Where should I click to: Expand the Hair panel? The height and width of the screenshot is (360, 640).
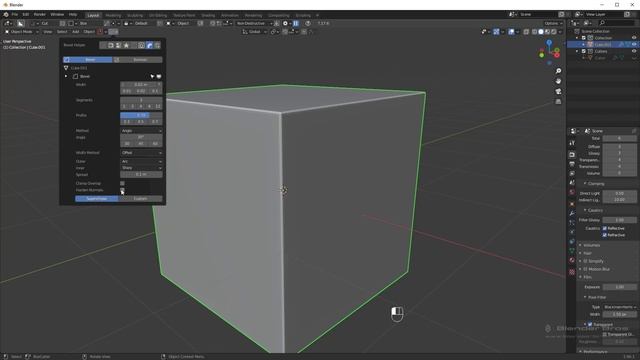click(x=587, y=253)
